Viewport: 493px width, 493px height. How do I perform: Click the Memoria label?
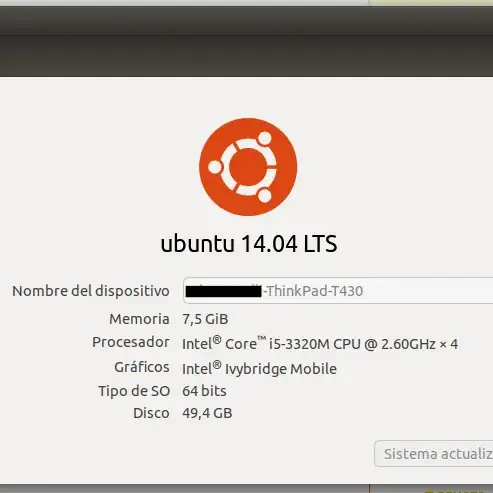tap(139, 319)
